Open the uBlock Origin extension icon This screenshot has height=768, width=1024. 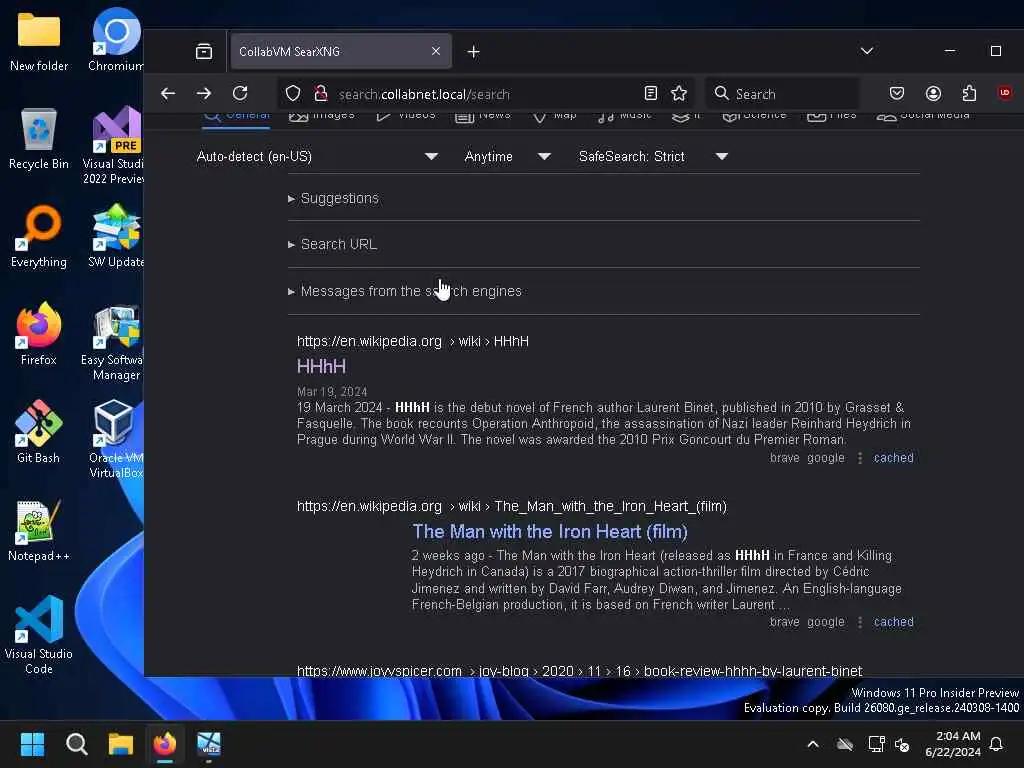[1004, 93]
